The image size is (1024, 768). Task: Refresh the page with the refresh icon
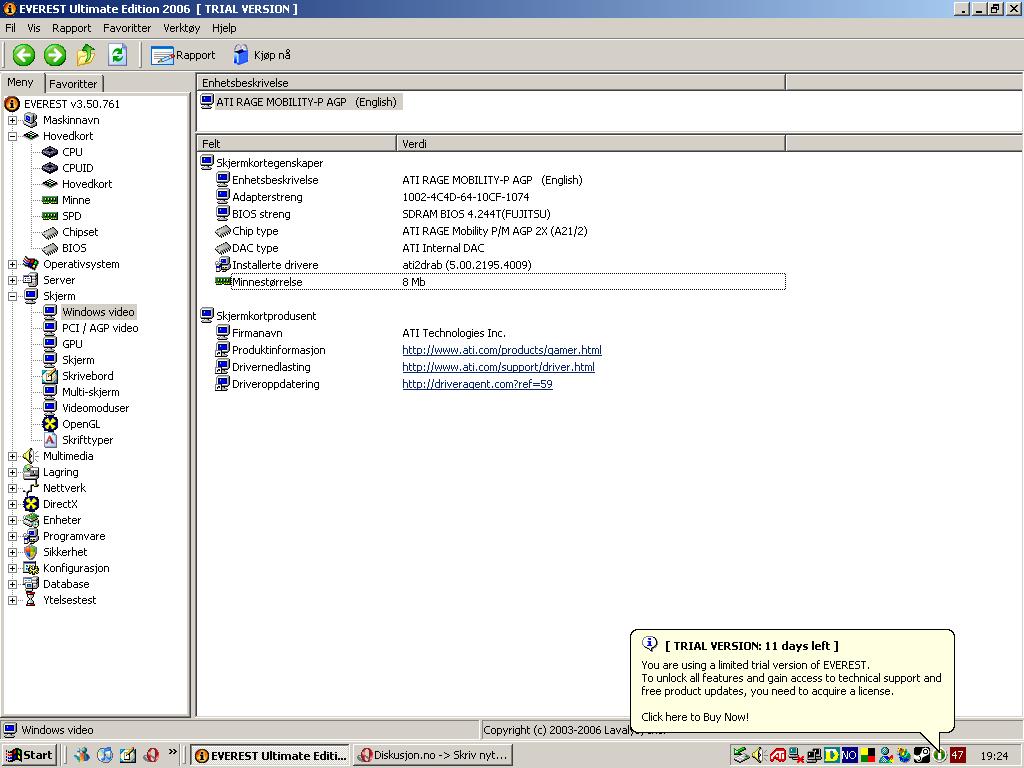[118, 55]
